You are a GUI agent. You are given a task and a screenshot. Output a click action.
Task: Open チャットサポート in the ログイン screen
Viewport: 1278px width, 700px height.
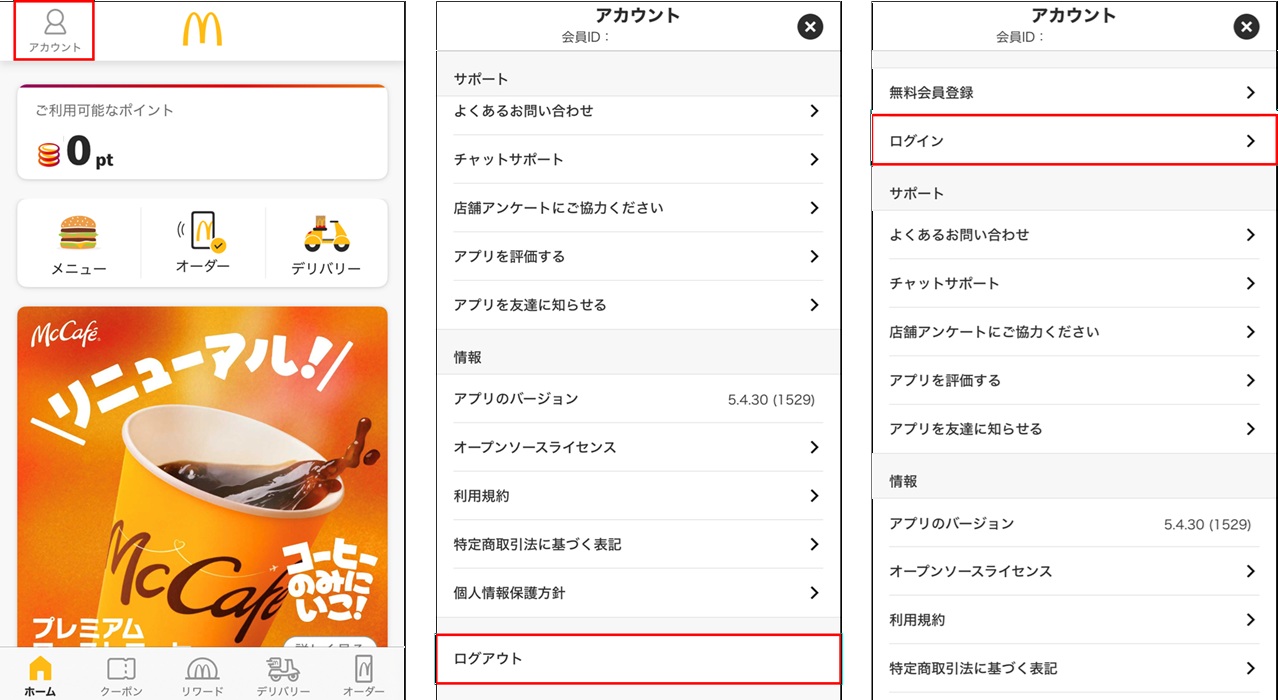(1074, 283)
